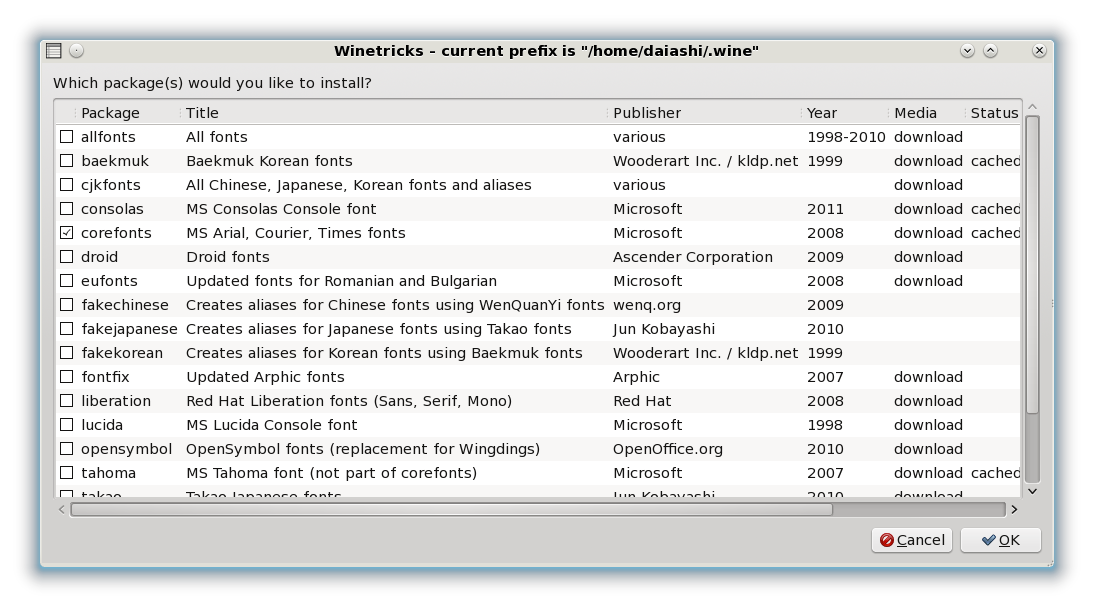Click 'cached' status in tahoma row
1094x607 pixels.
[x=996, y=472]
